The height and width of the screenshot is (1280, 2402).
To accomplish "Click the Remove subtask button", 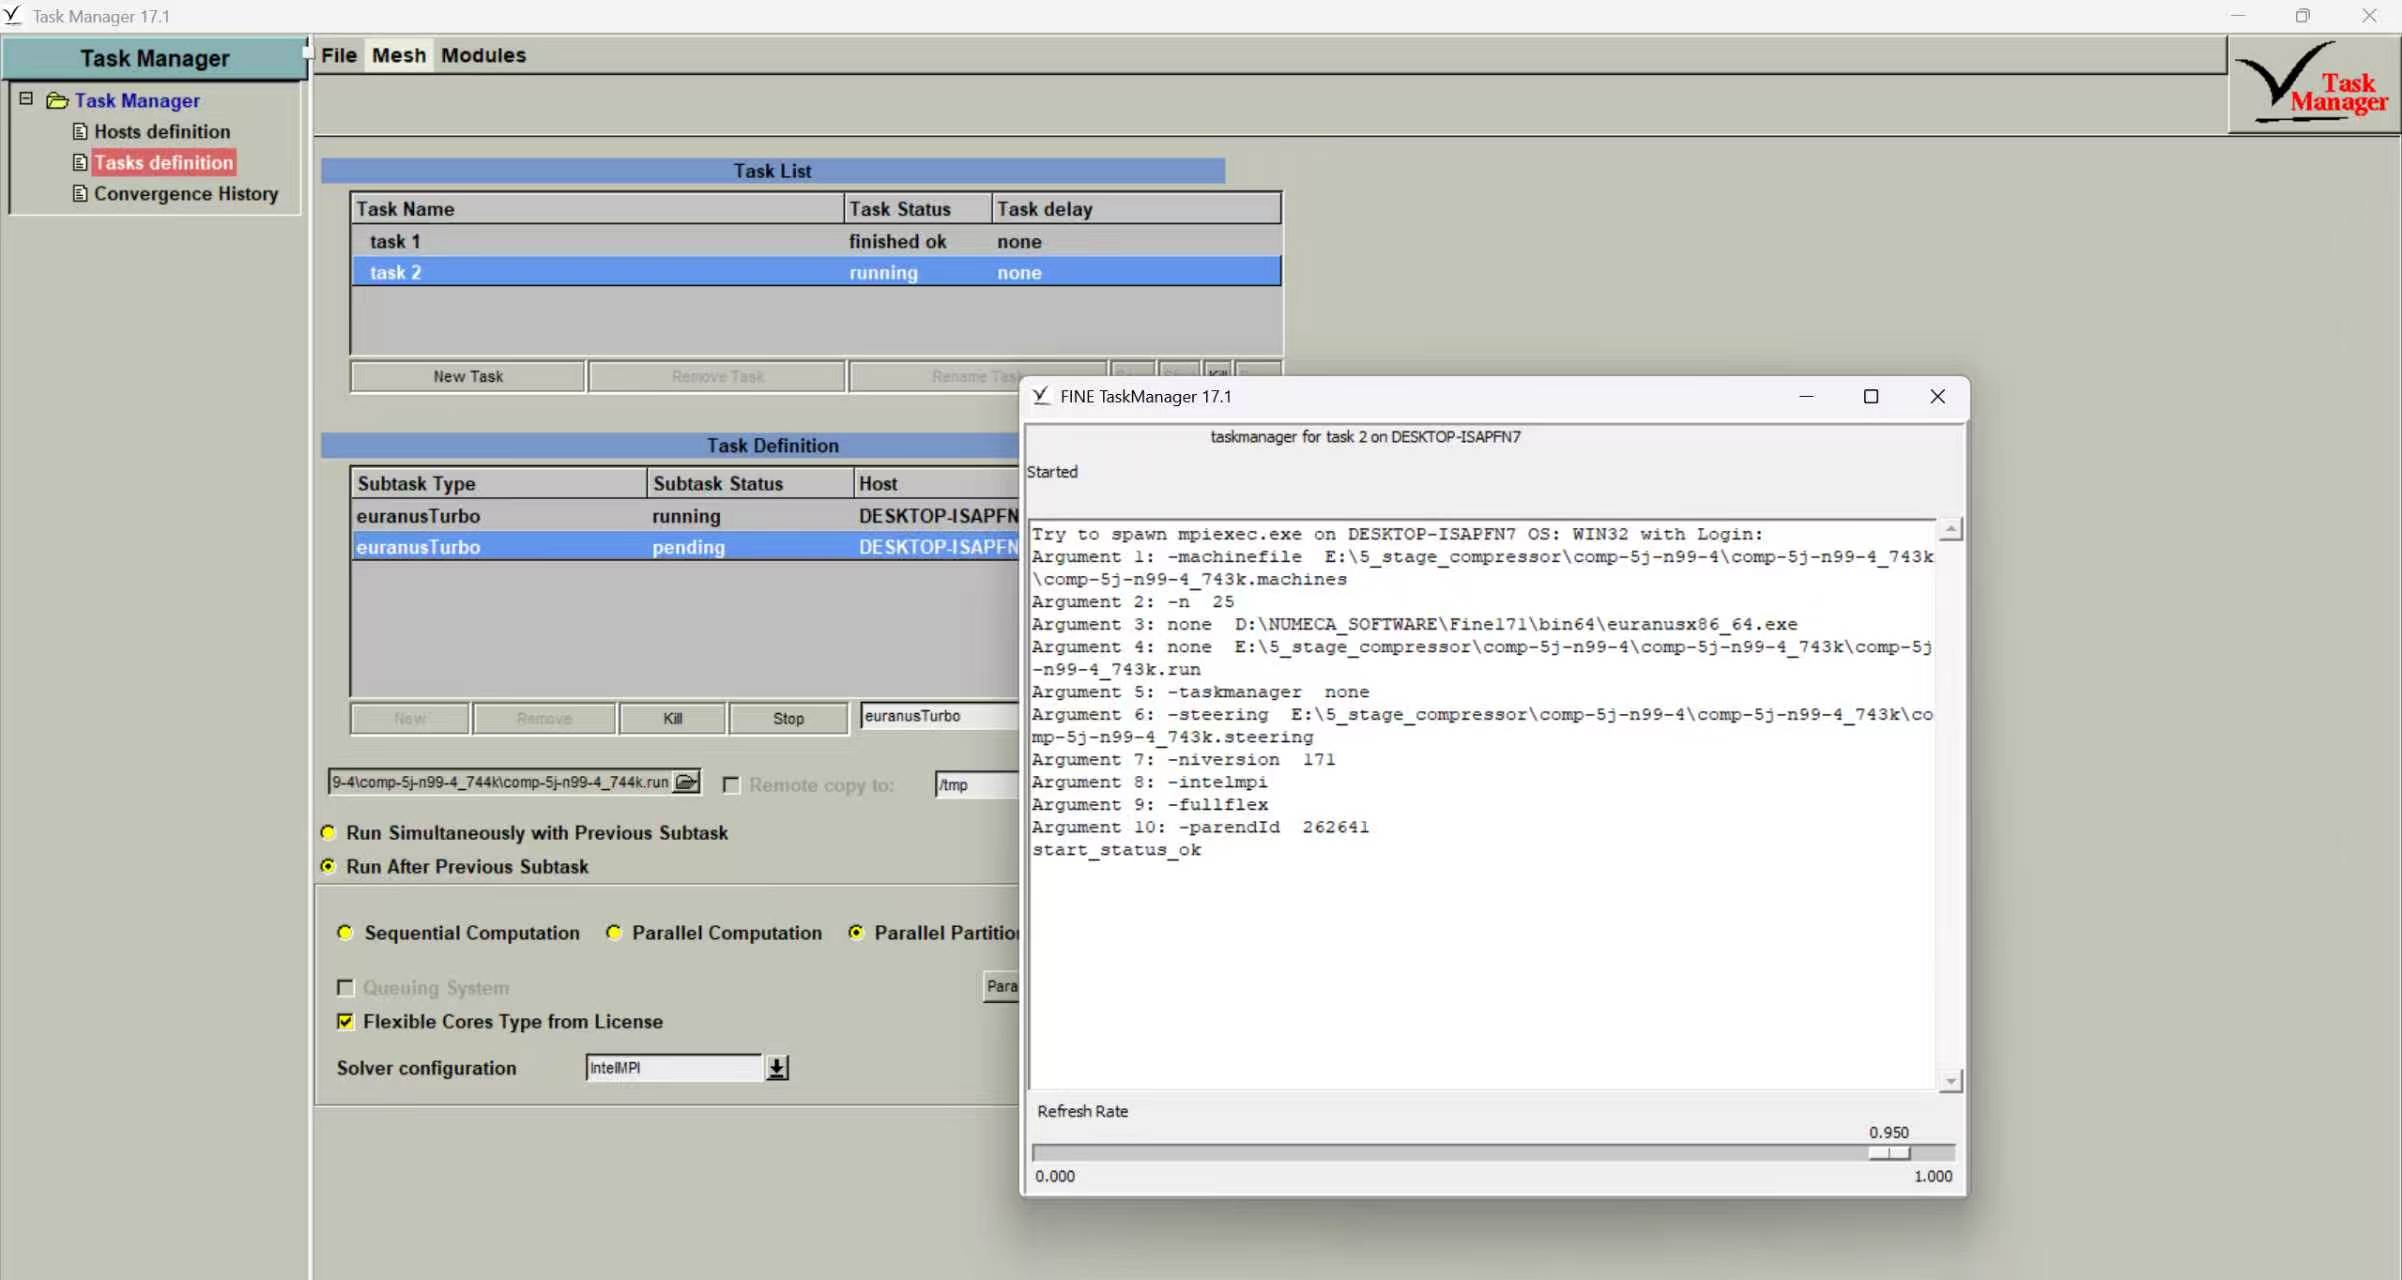I will (544, 718).
